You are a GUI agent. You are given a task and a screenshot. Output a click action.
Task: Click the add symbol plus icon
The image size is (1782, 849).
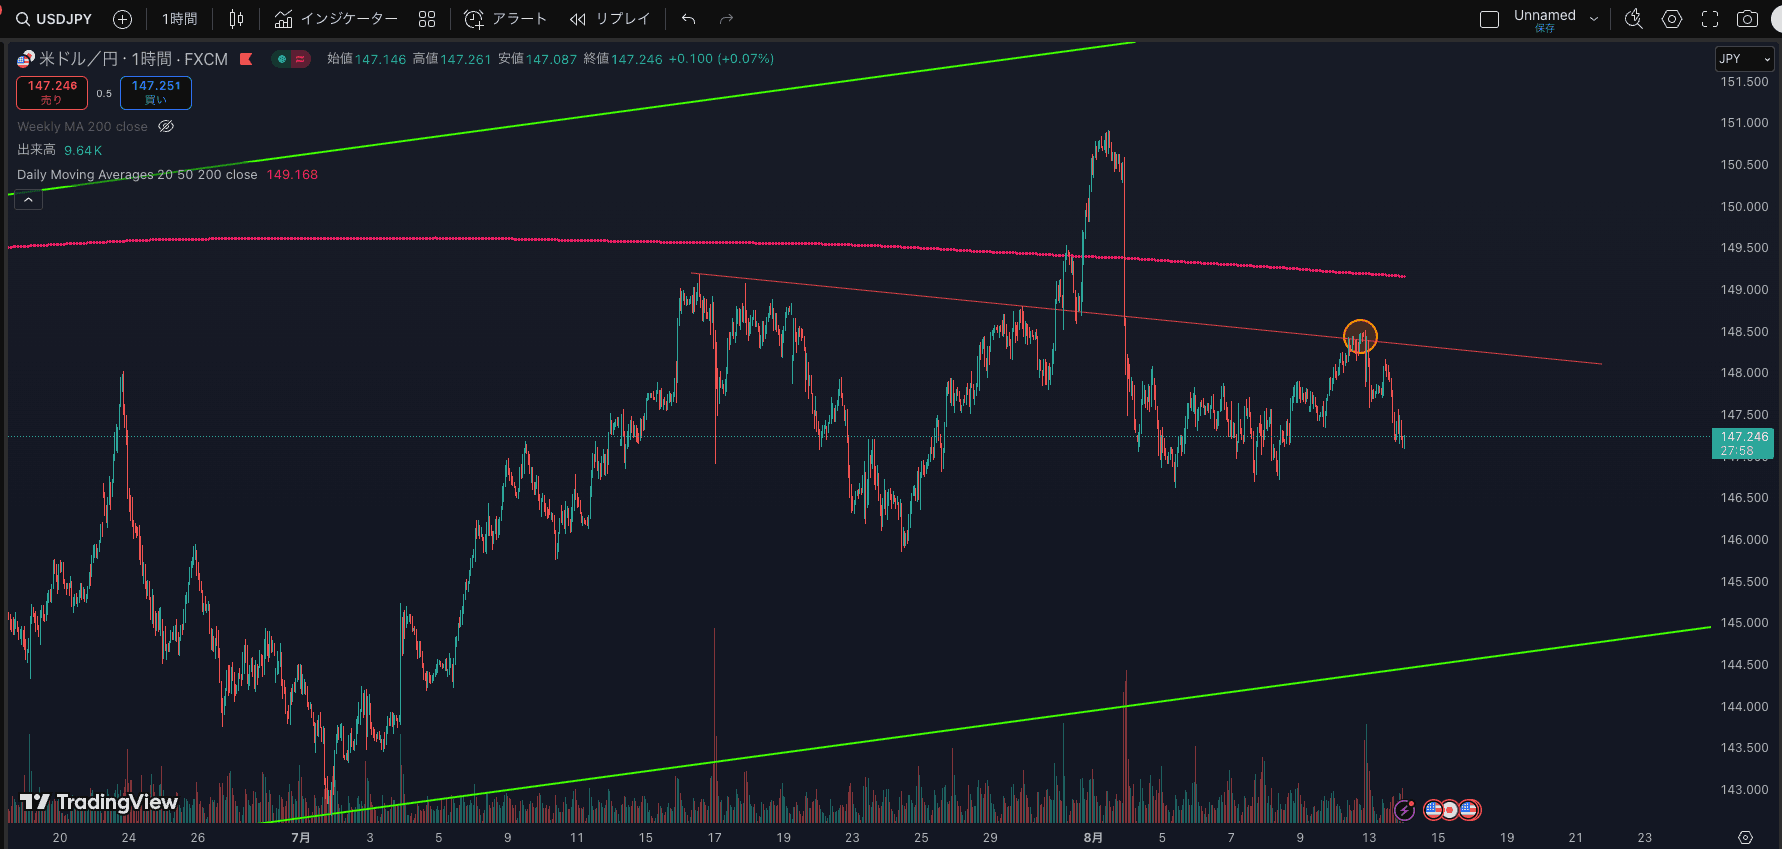pyautogui.click(x=122, y=19)
